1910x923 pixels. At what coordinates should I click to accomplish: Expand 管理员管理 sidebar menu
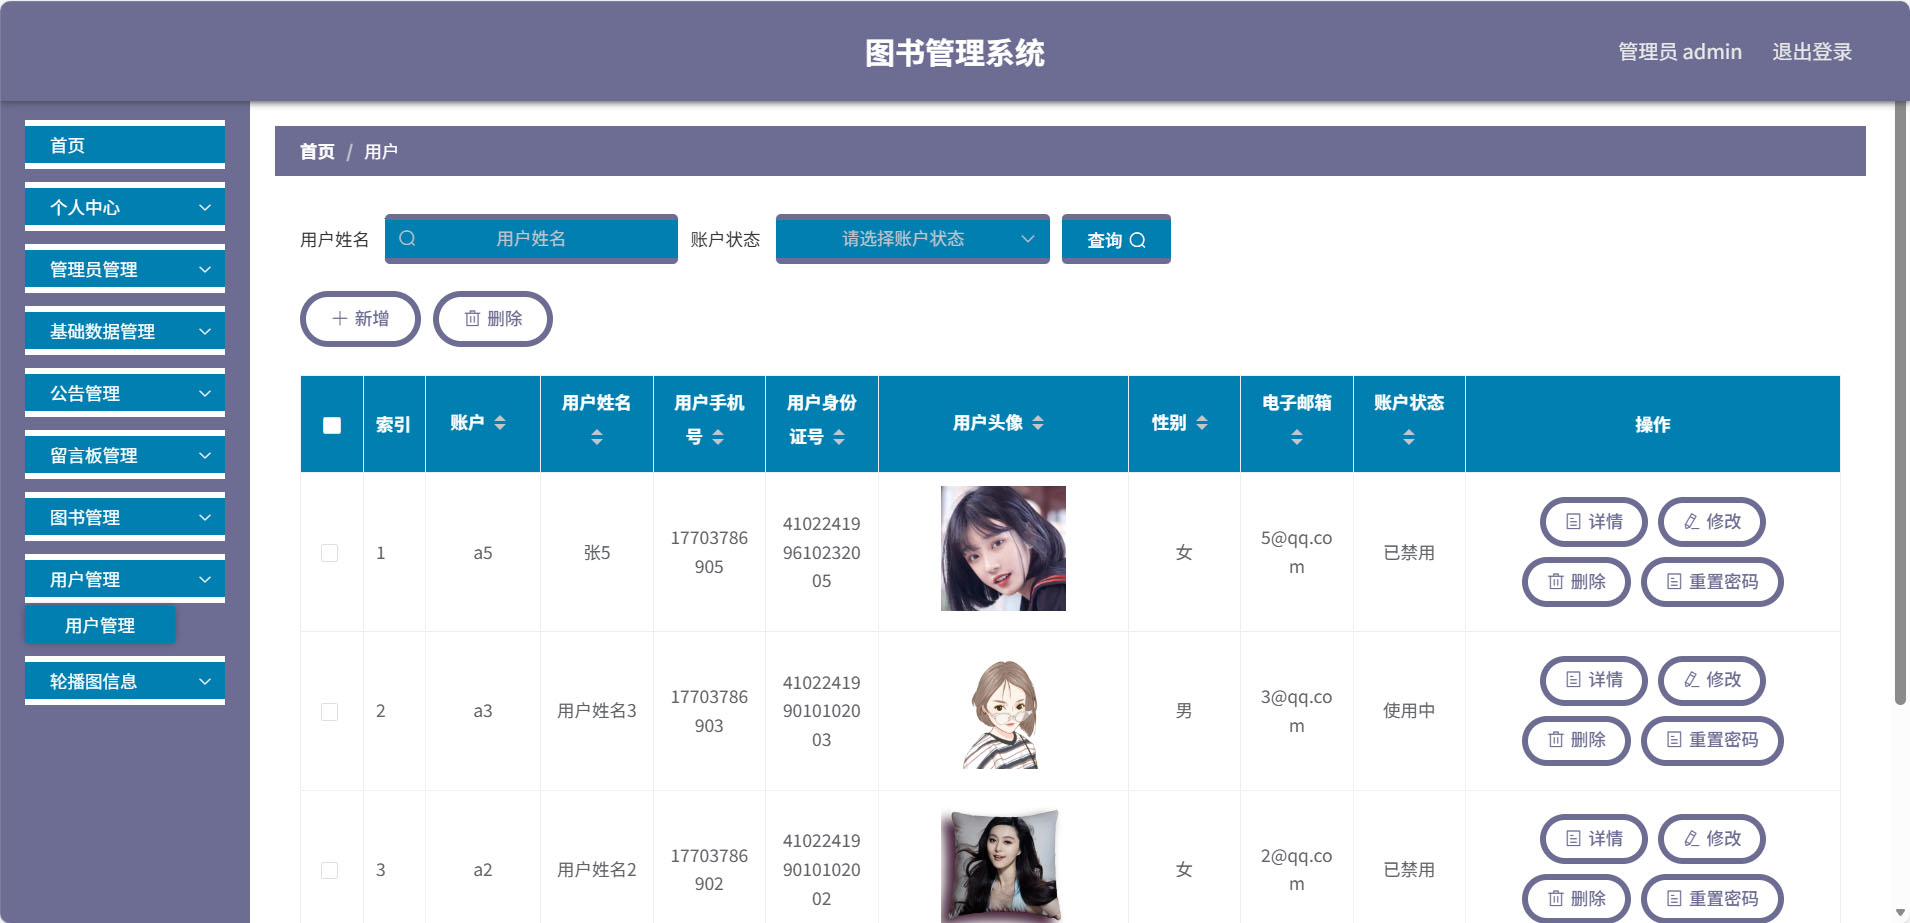125,269
